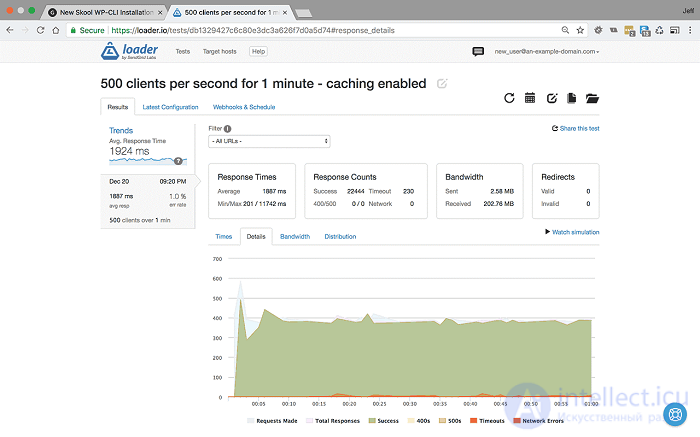Click the browser forward arrow

[x=25, y=30]
